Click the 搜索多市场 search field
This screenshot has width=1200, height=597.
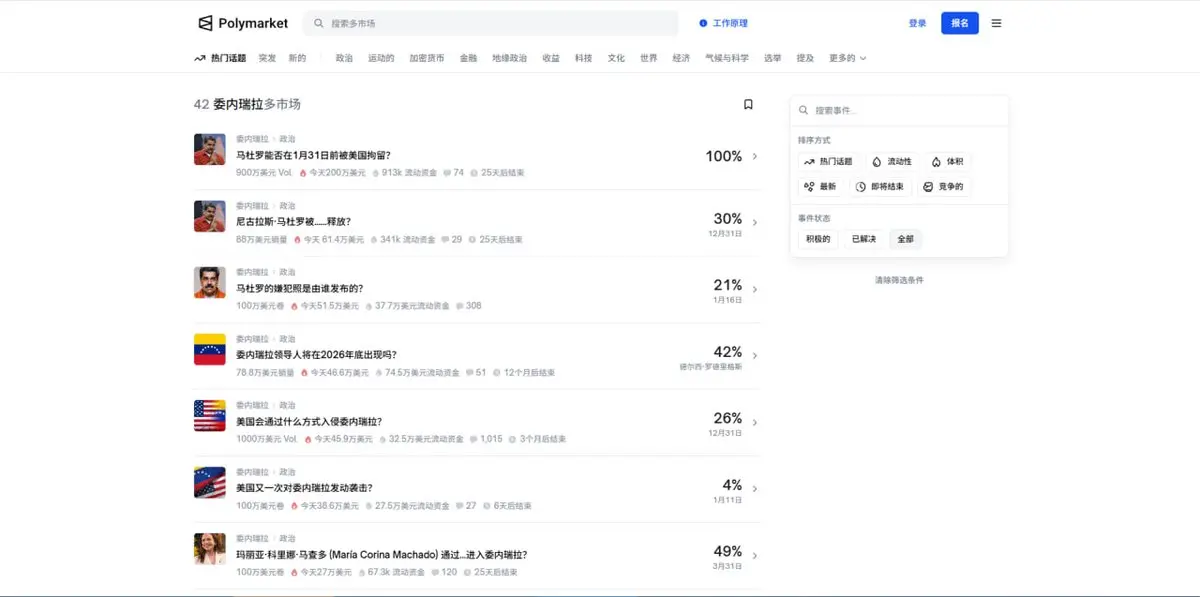[x=491, y=23]
